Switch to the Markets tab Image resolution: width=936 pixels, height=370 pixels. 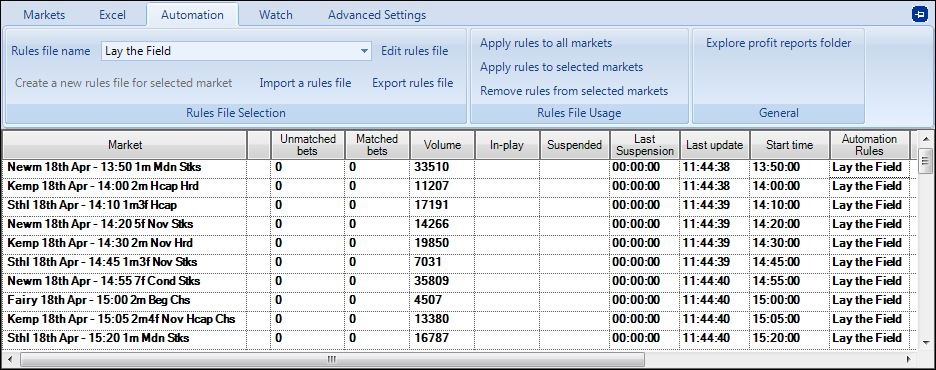click(x=44, y=15)
